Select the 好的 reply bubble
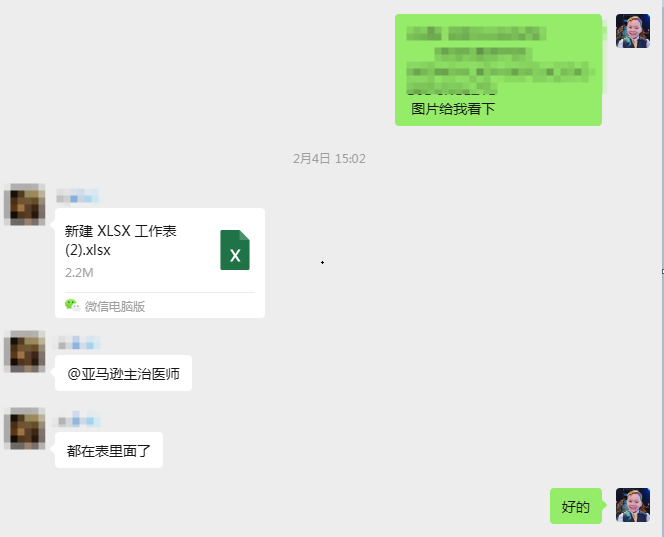The image size is (664, 537). (x=576, y=506)
